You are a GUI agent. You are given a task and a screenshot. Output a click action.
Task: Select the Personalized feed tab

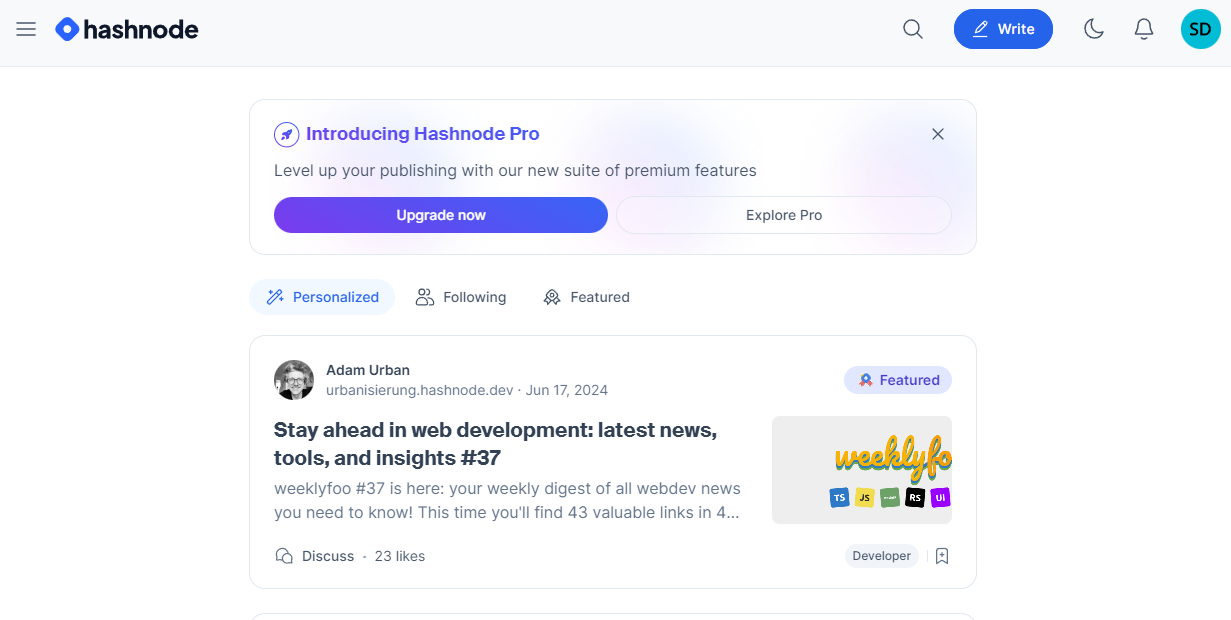(322, 297)
